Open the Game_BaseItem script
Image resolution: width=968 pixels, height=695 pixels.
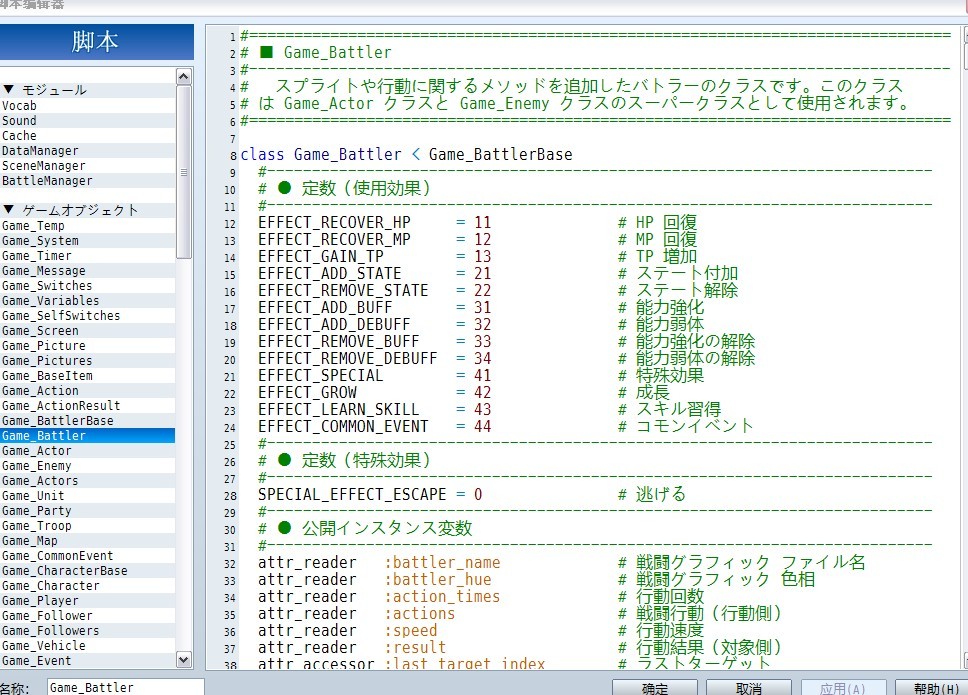[x=88, y=375]
